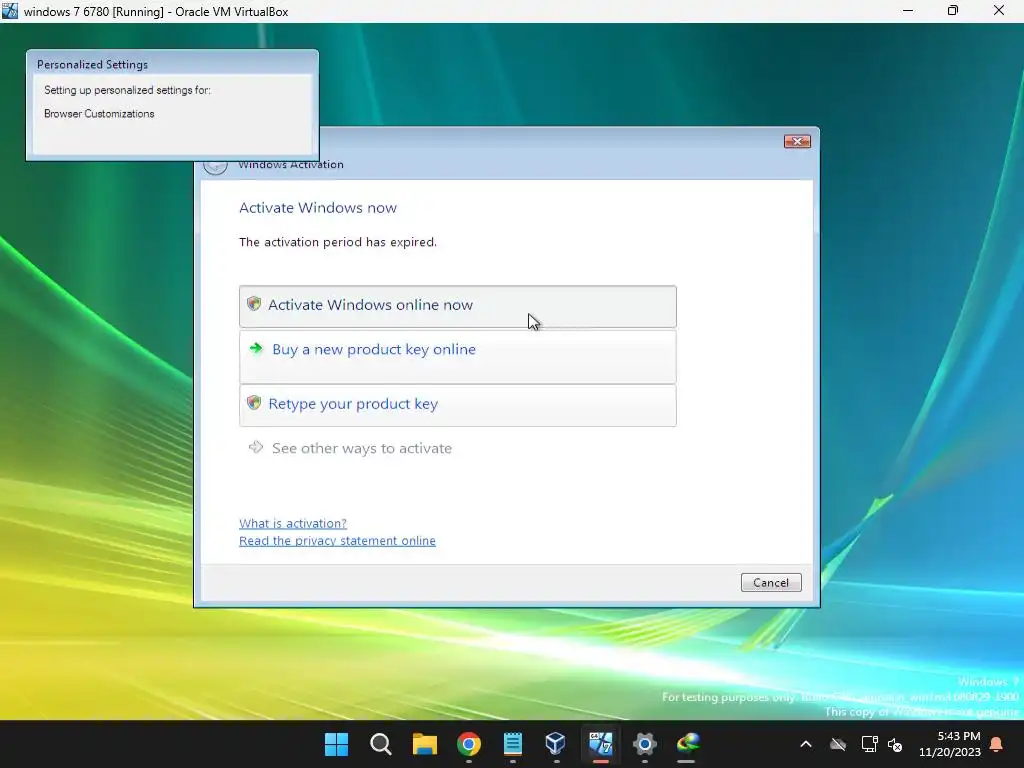Click the Personalized Settings window title
1024x768 pixels.
point(92,64)
